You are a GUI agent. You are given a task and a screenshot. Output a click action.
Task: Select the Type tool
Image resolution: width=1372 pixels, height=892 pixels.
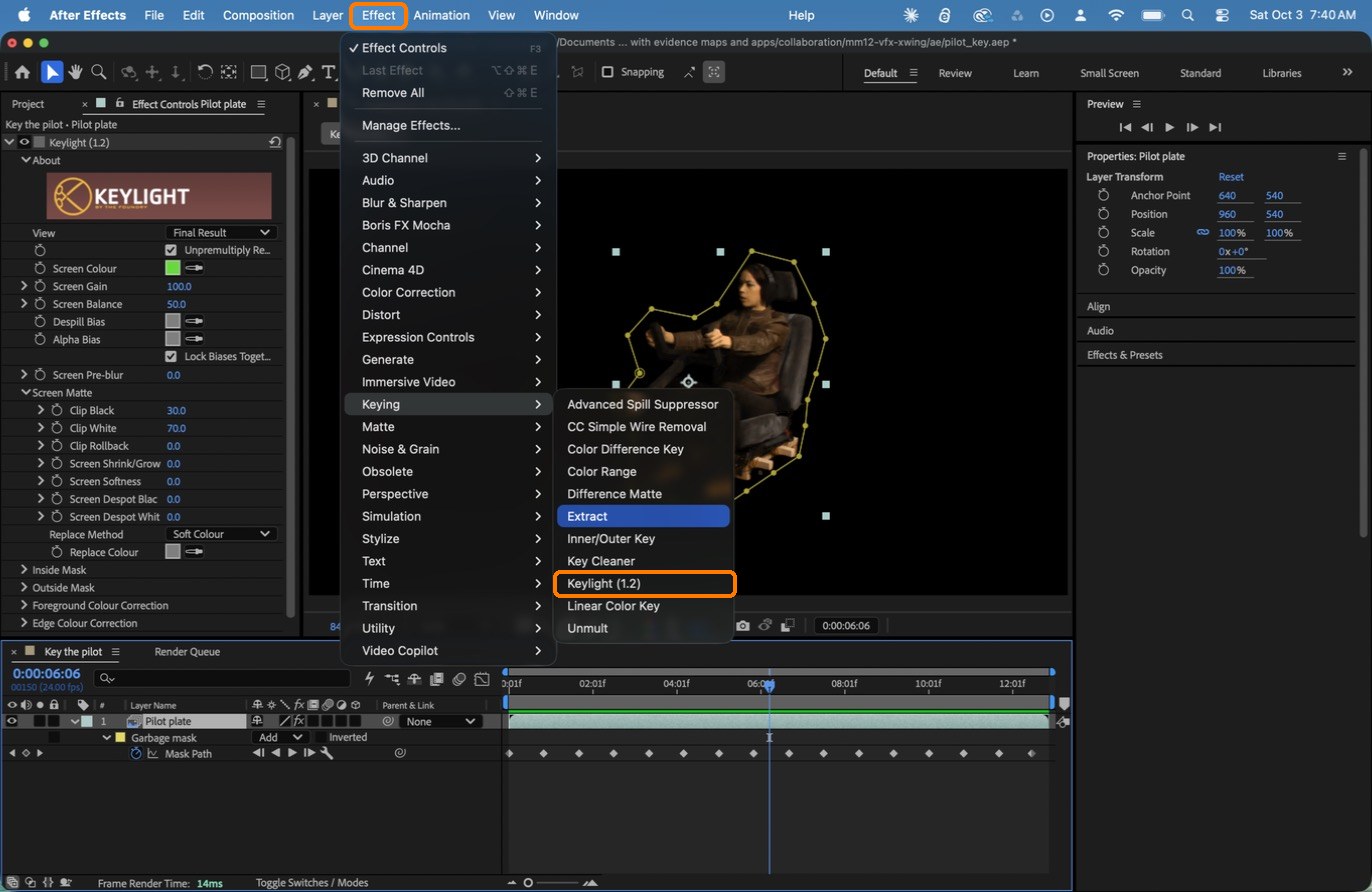point(328,72)
